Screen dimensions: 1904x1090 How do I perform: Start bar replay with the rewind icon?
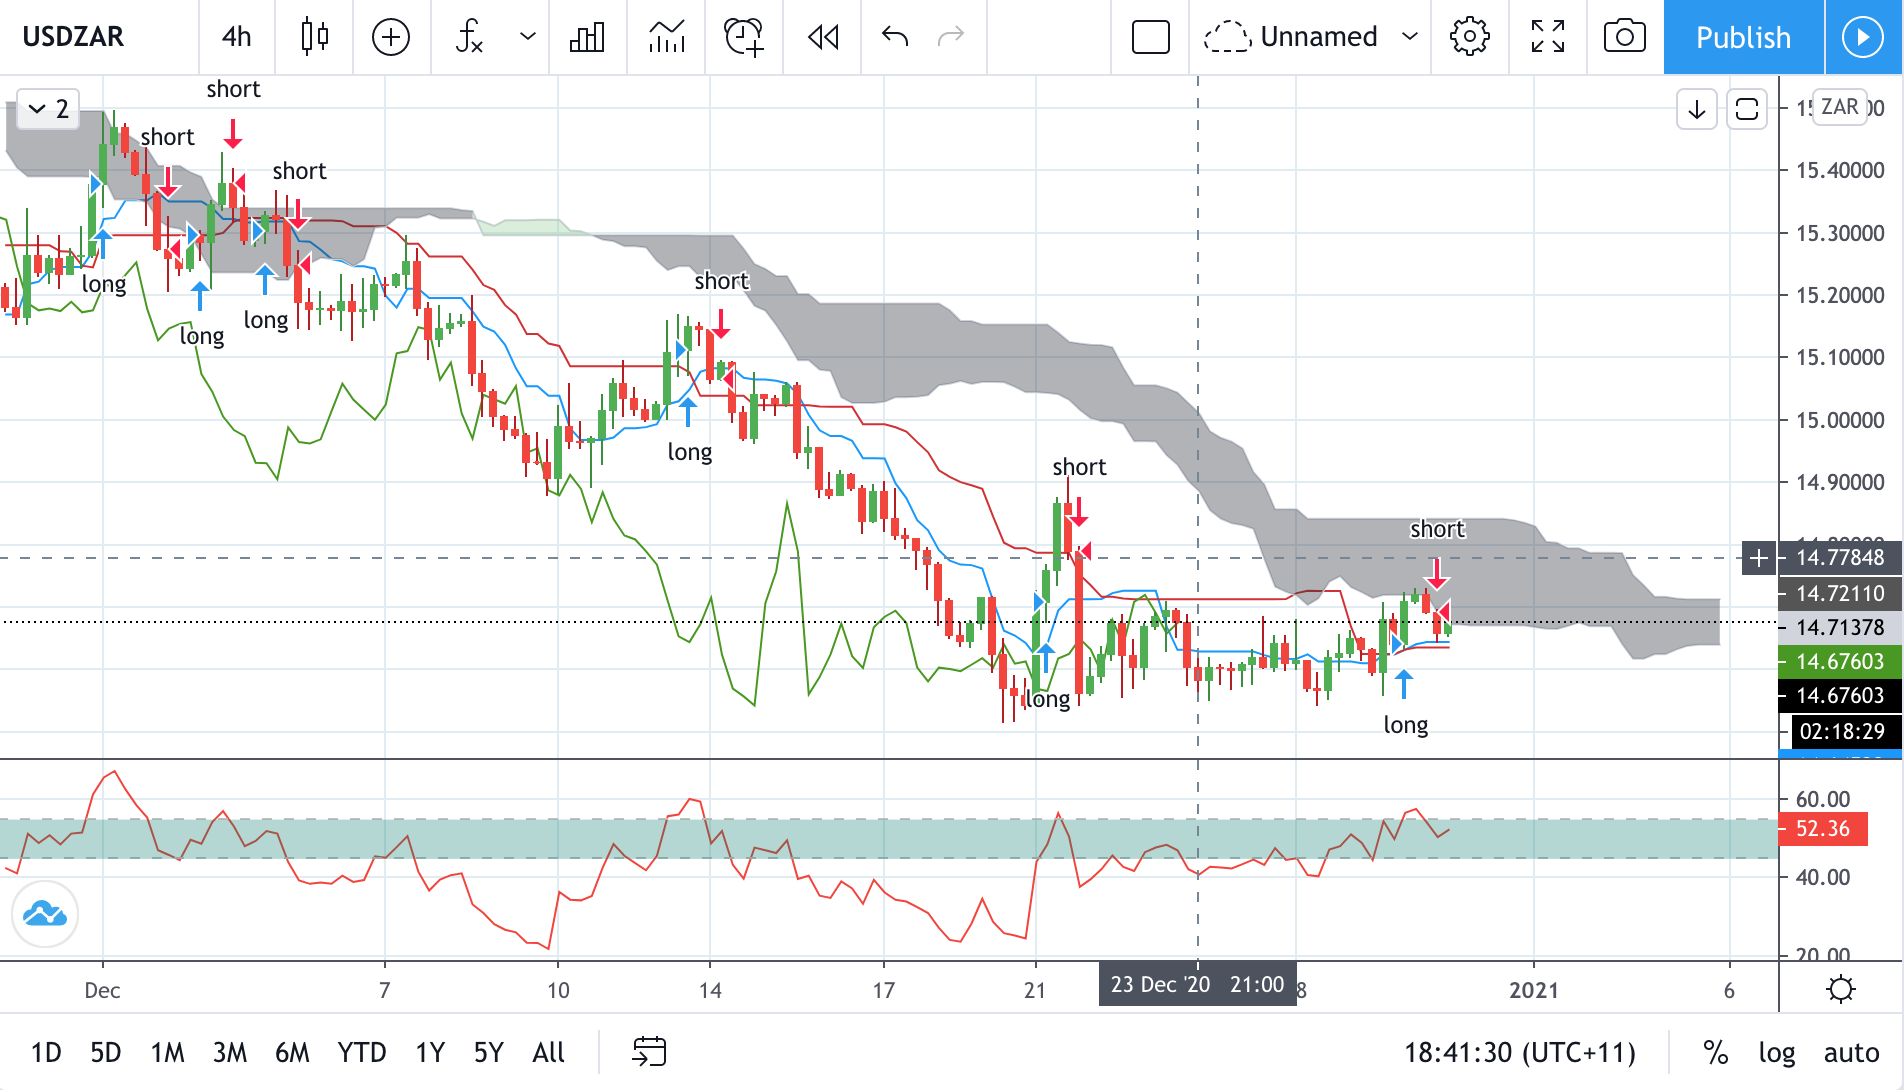pyautogui.click(x=823, y=37)
